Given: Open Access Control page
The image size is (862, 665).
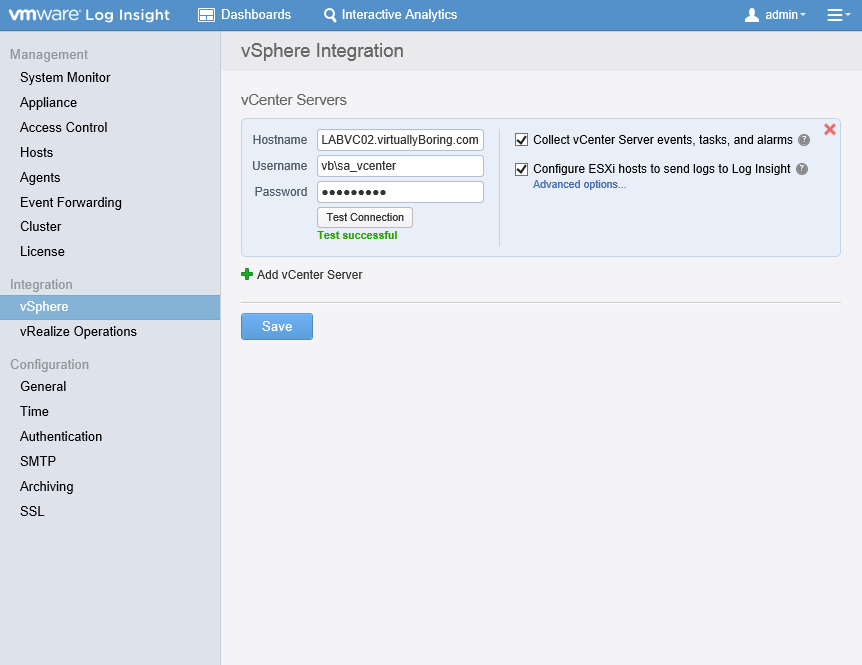Looking at the screenshot, I should coord(64,128).
